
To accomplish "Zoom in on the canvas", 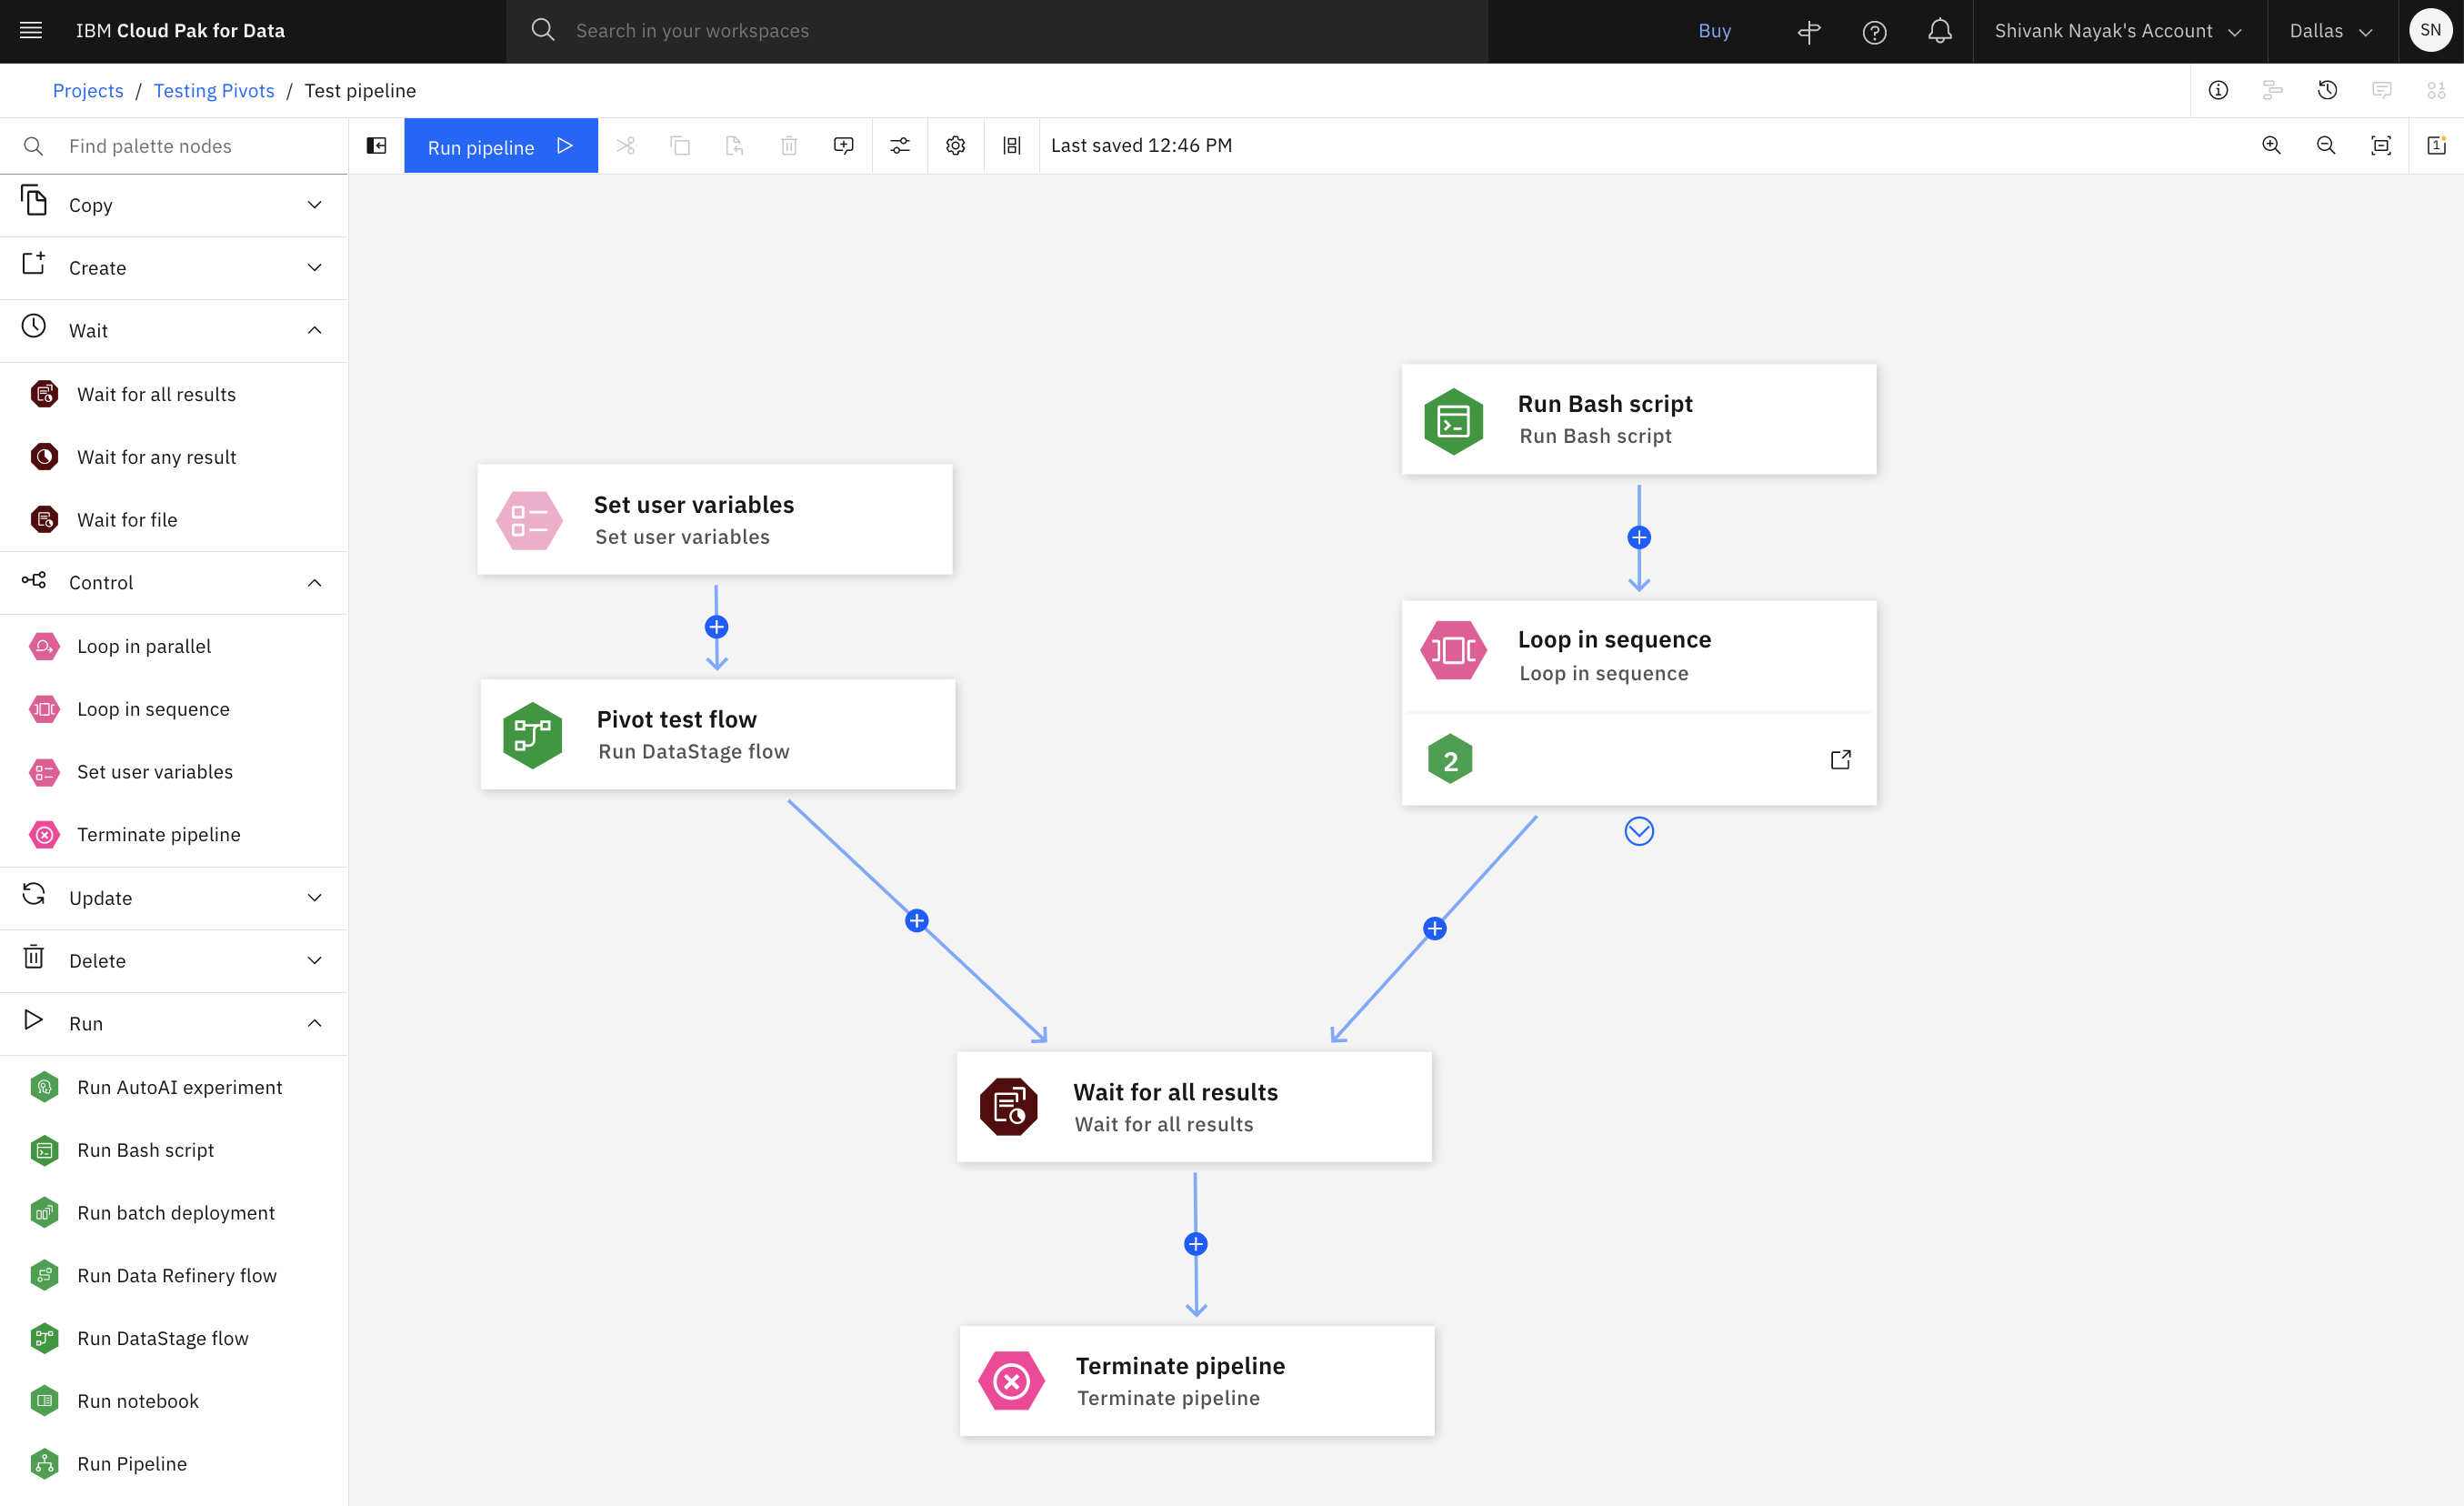I will click(x=2272, y=146).
